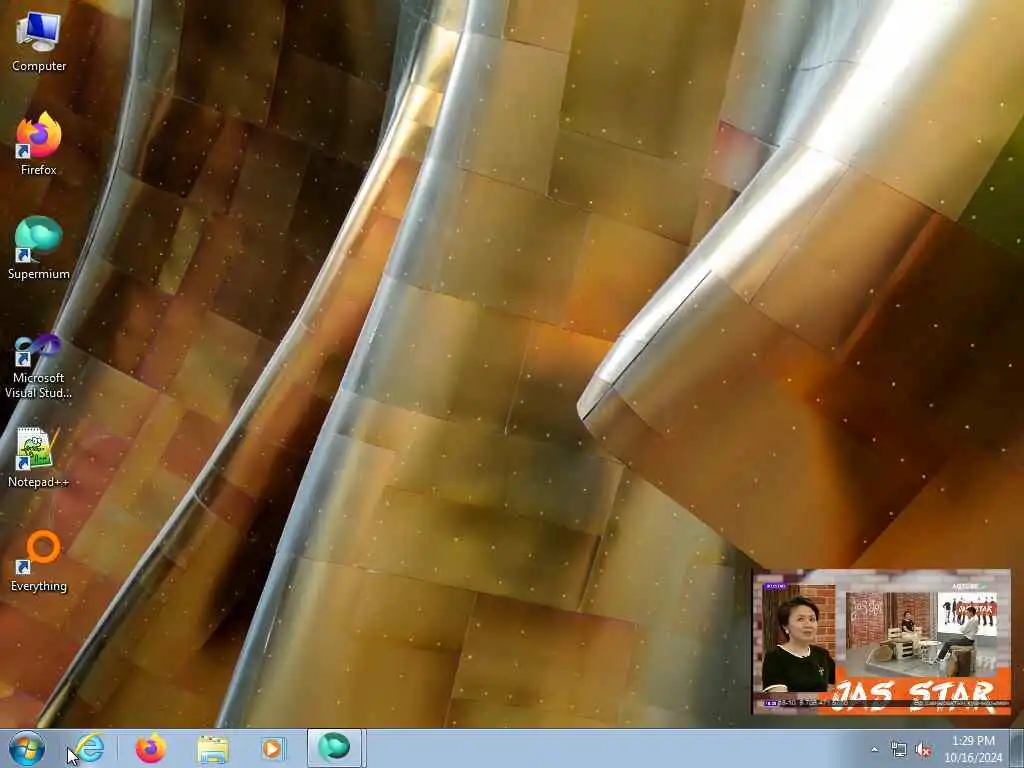Select the "Notepad++" icon label text
Screen dimensions: 1024x768
click(39, 482)
